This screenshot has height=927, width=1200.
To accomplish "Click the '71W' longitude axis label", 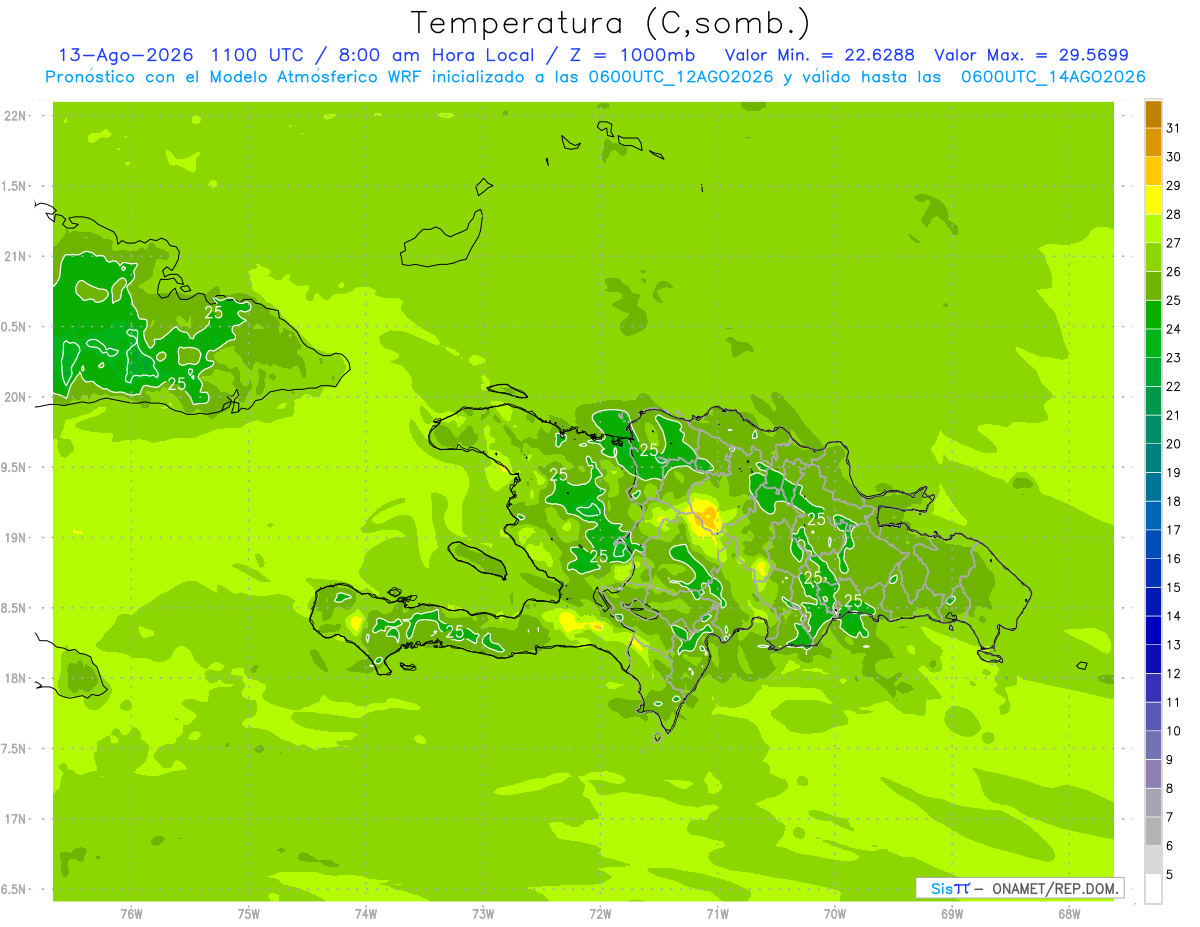I will (x=717, y=914).
